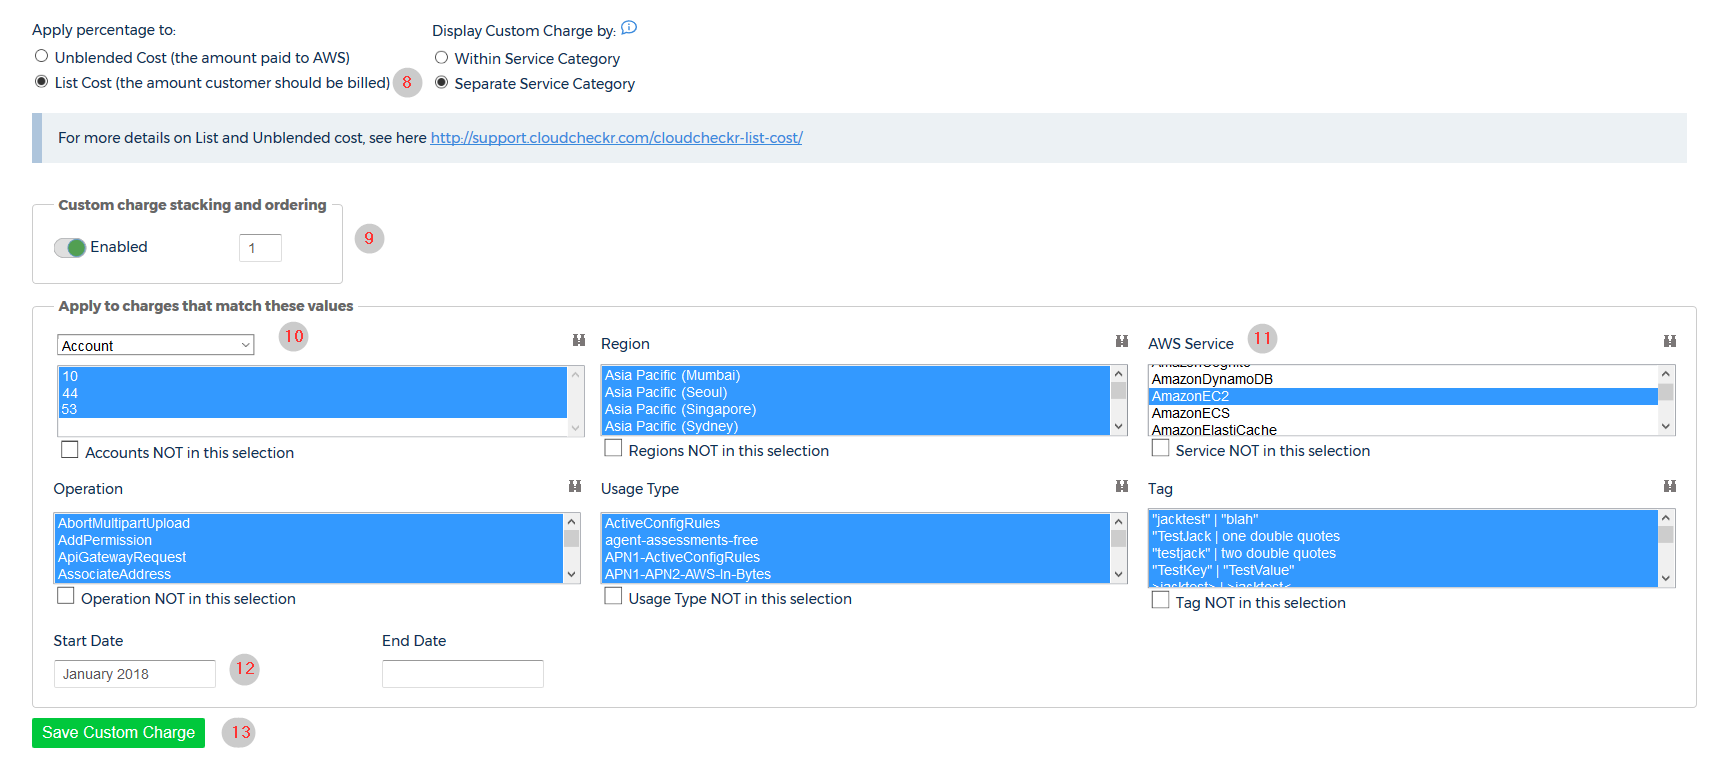Select account 10 in the account list

point(313,376)
